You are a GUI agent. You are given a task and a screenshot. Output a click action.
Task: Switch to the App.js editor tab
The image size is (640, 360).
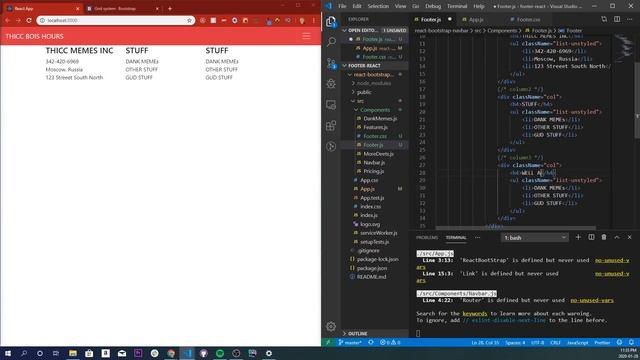(476, 19)
